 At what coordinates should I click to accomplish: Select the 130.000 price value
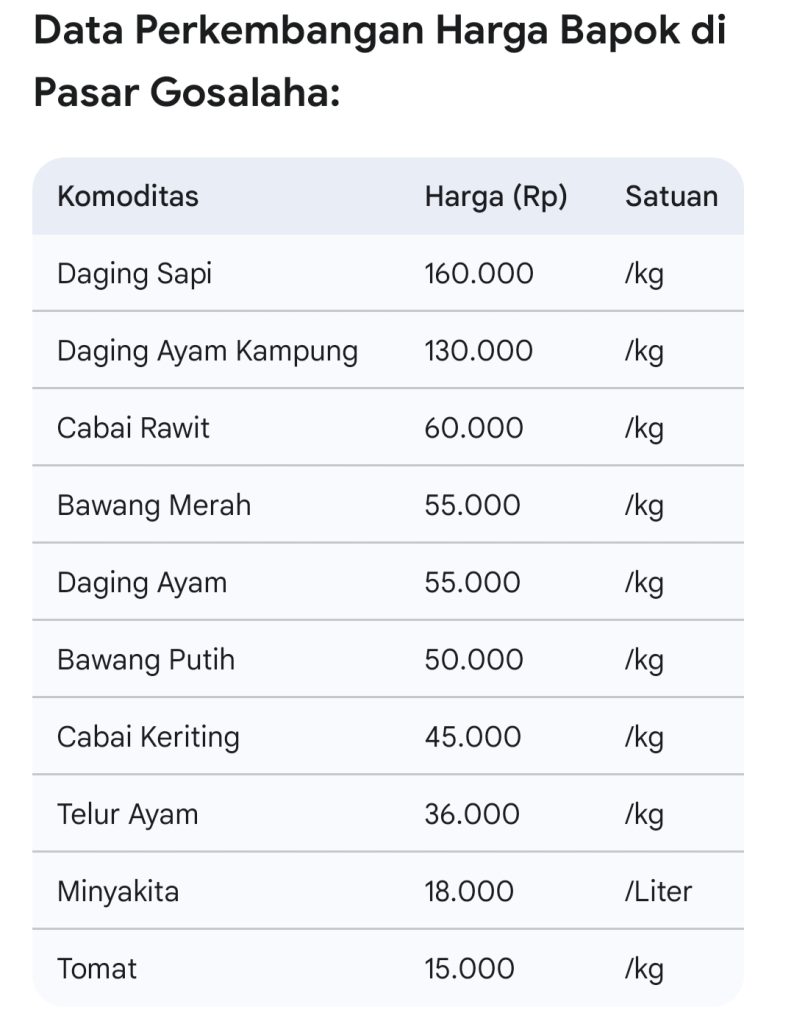pyautogui.click(x=479, y=351)
